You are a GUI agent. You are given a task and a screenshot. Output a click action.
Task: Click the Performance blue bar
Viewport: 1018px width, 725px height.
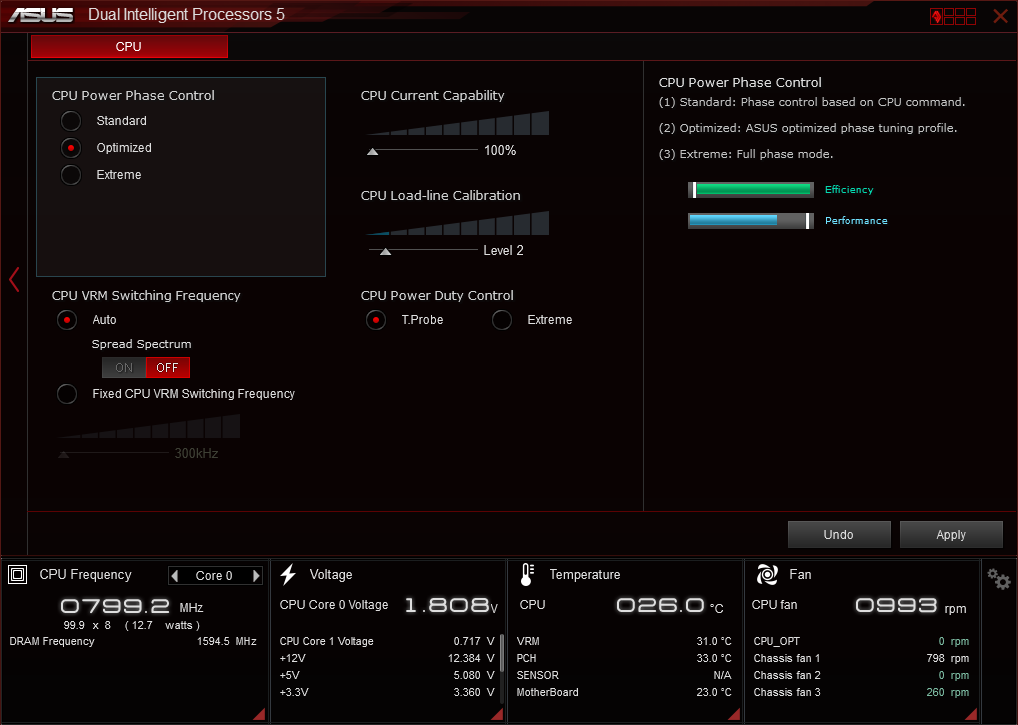(751, 221)
